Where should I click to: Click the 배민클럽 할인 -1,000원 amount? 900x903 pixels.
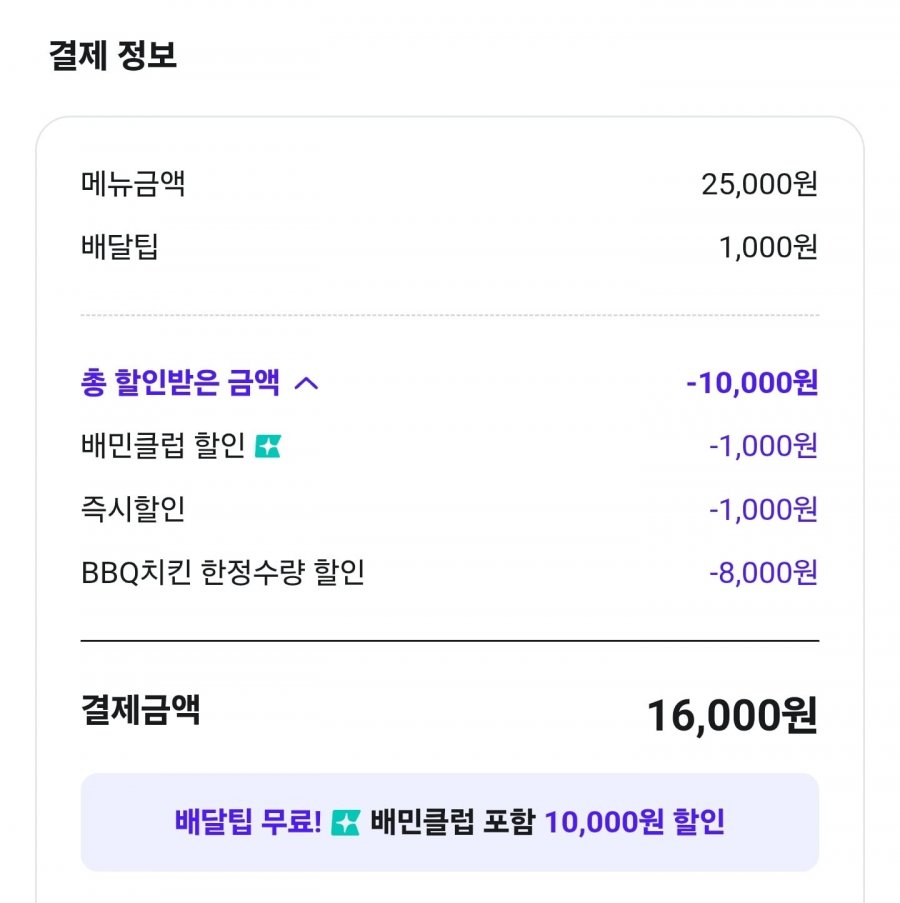click(763, 446)
